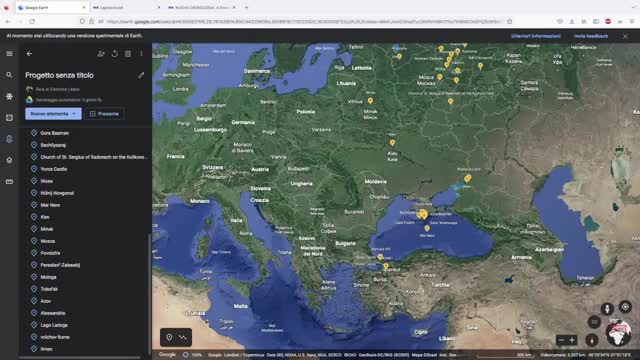640x360 pixels.
Task: Click the add placemark tool on the map
Action: 169,337
